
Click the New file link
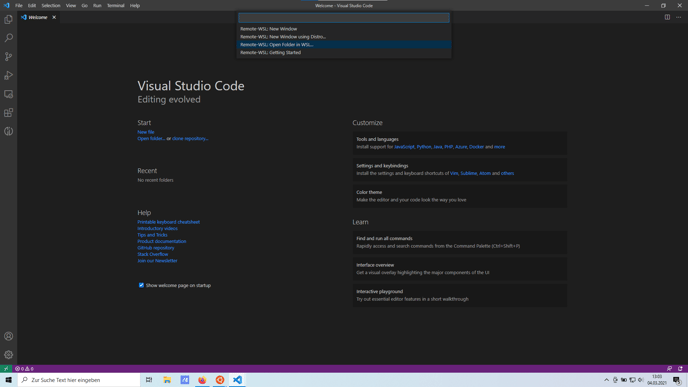(146, 132)
